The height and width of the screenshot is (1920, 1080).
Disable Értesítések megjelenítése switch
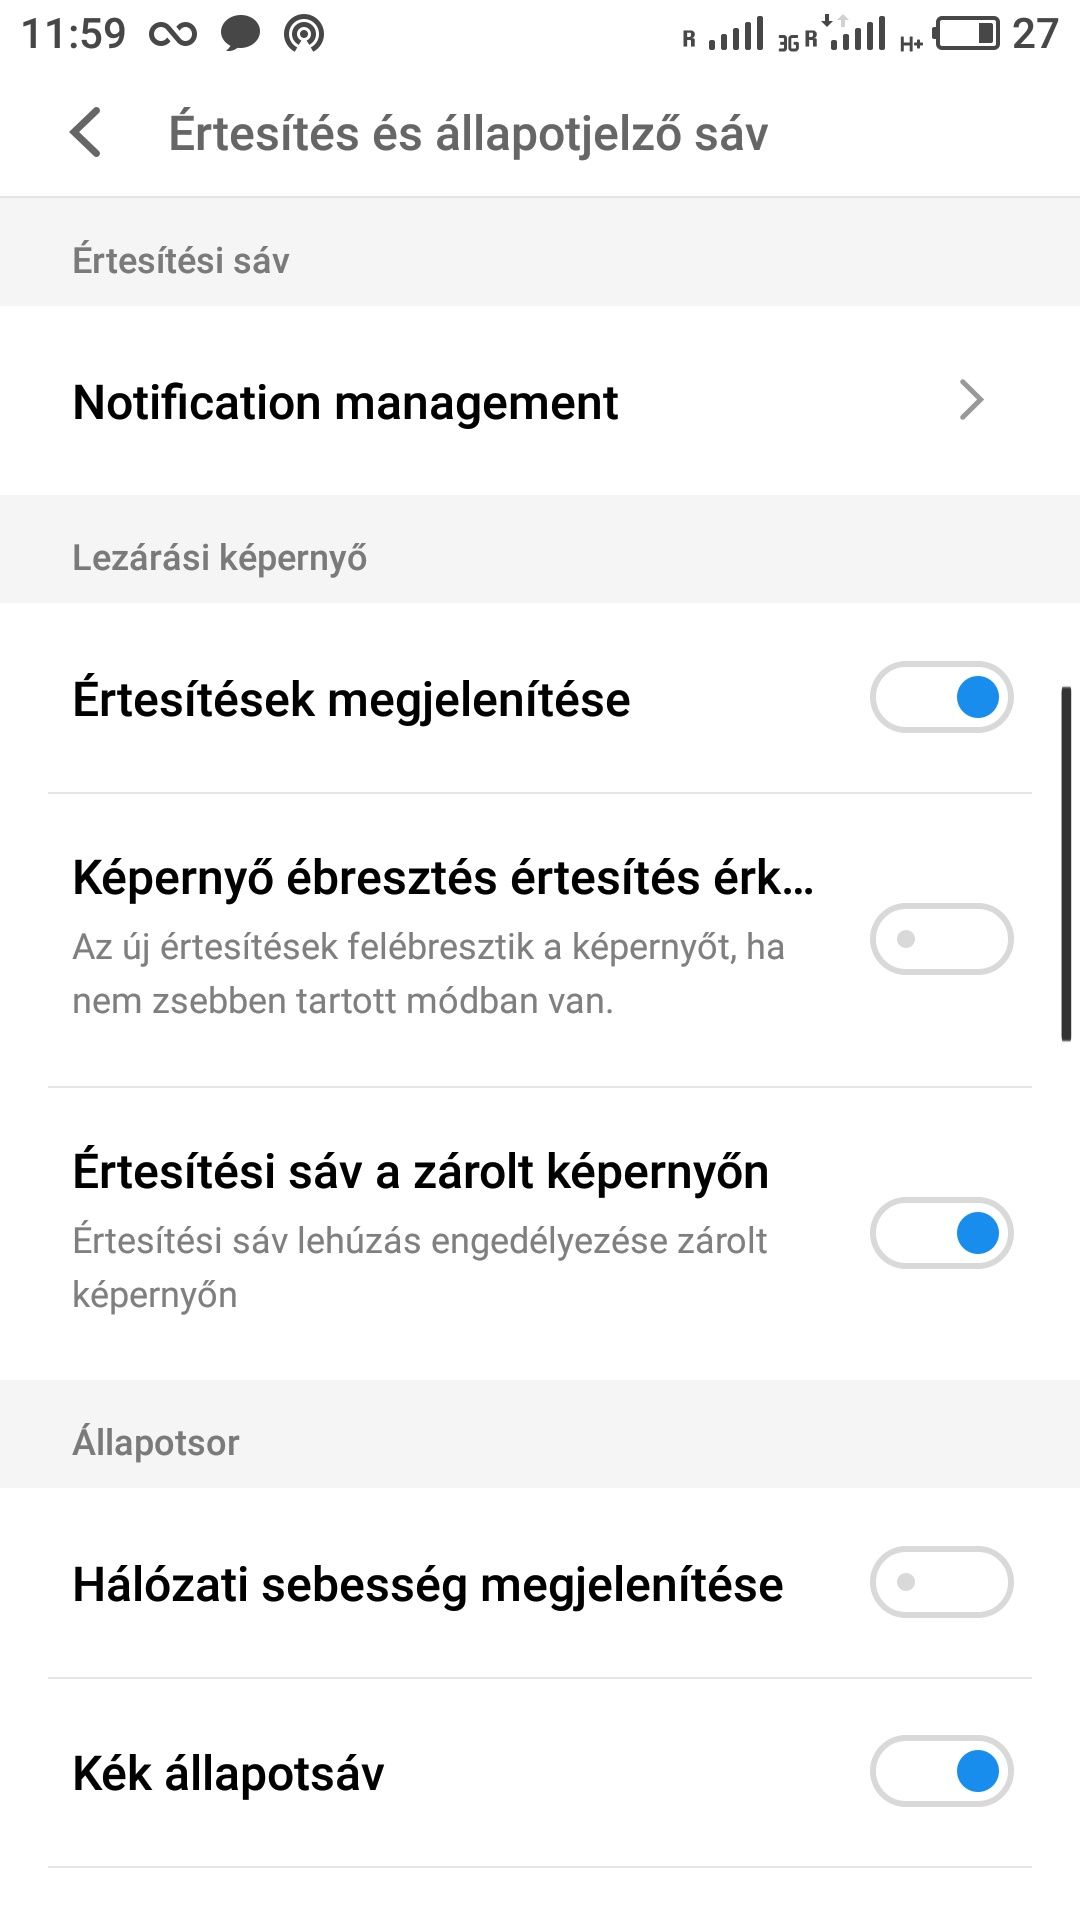pyautogui.click(x=942, y=697)
